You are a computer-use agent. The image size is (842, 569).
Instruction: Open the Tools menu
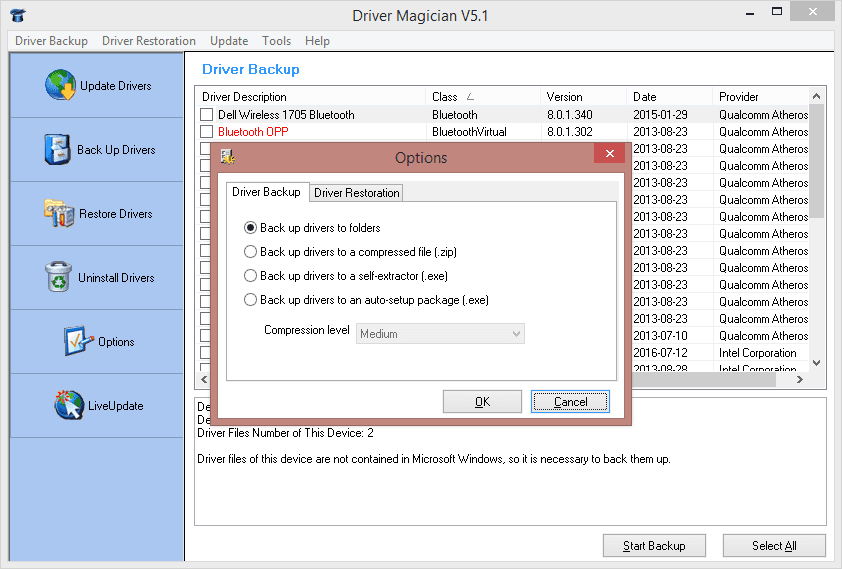(x=276, y=41)
